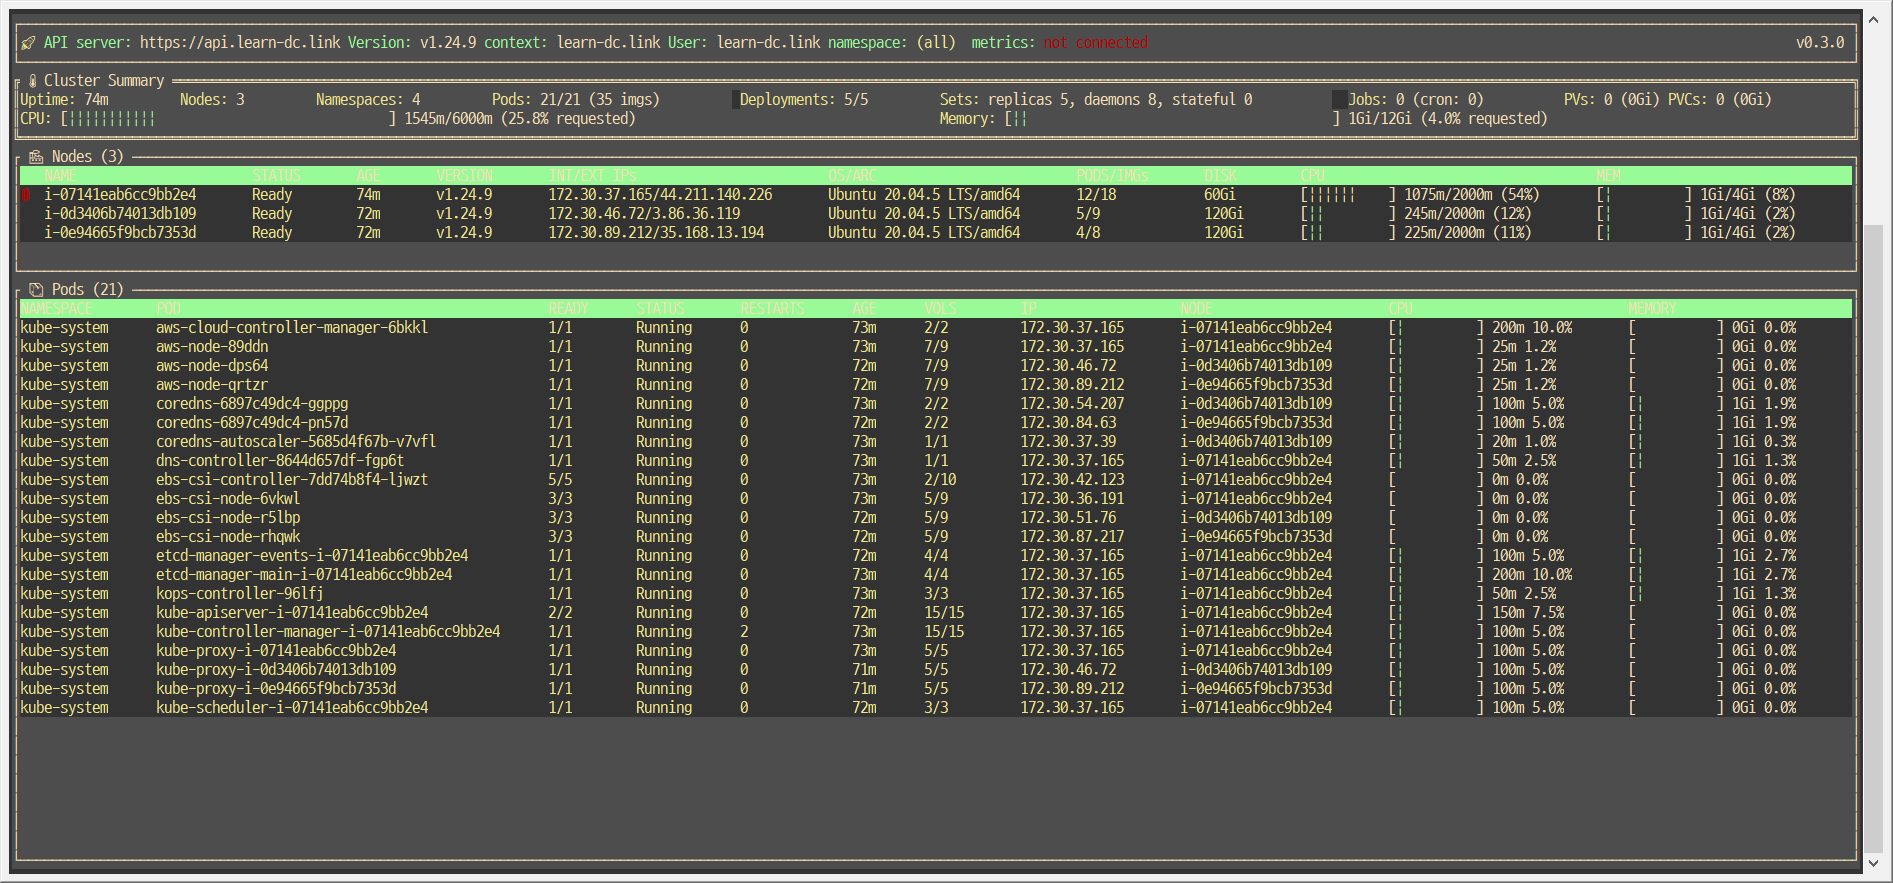Select pod coredns-6897c49dc4-pn57d
1893x883 pixels.
pyautogui.click(x=936, y=423)
